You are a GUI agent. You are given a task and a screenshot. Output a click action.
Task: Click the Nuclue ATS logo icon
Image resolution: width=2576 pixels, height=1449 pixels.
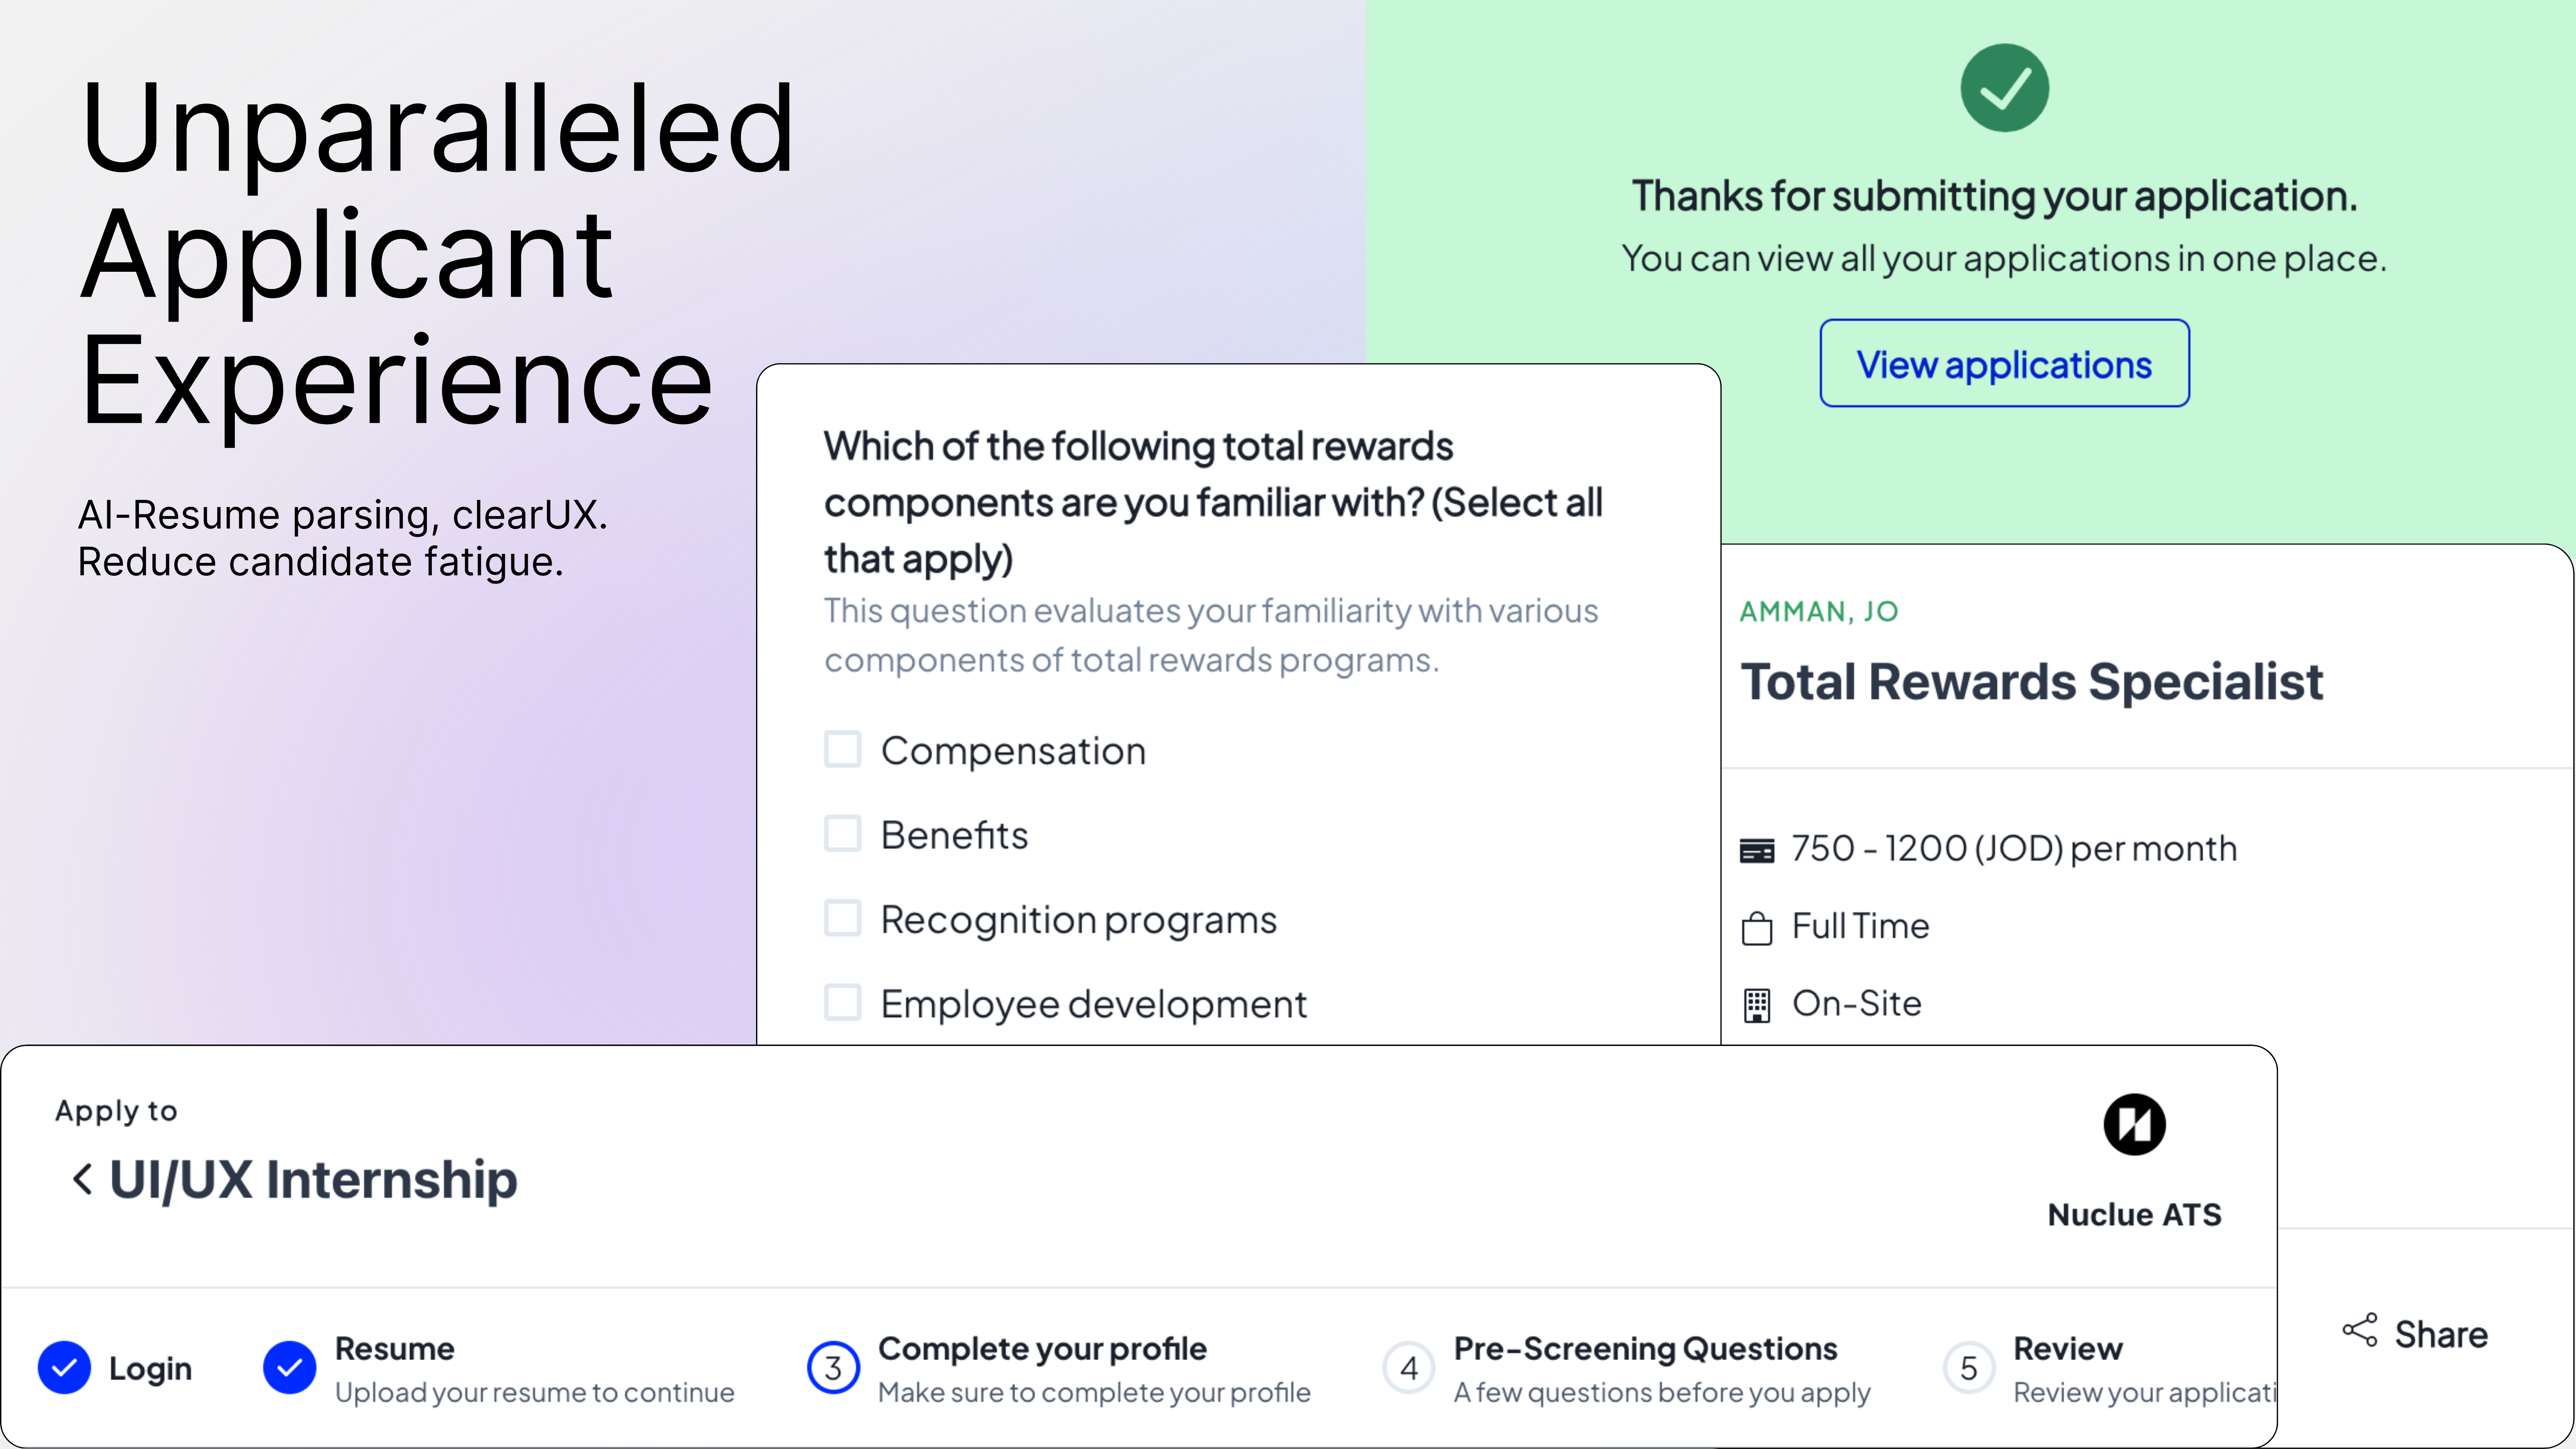(x=2134, y=1124)
